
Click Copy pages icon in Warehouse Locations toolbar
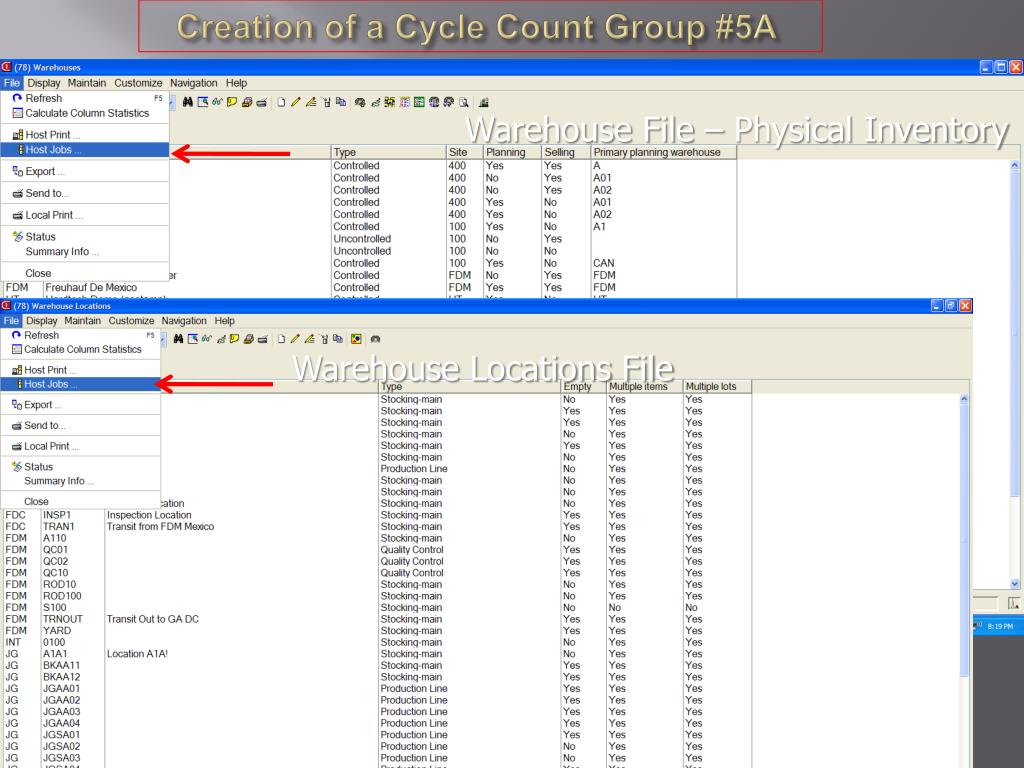(338, 339)
